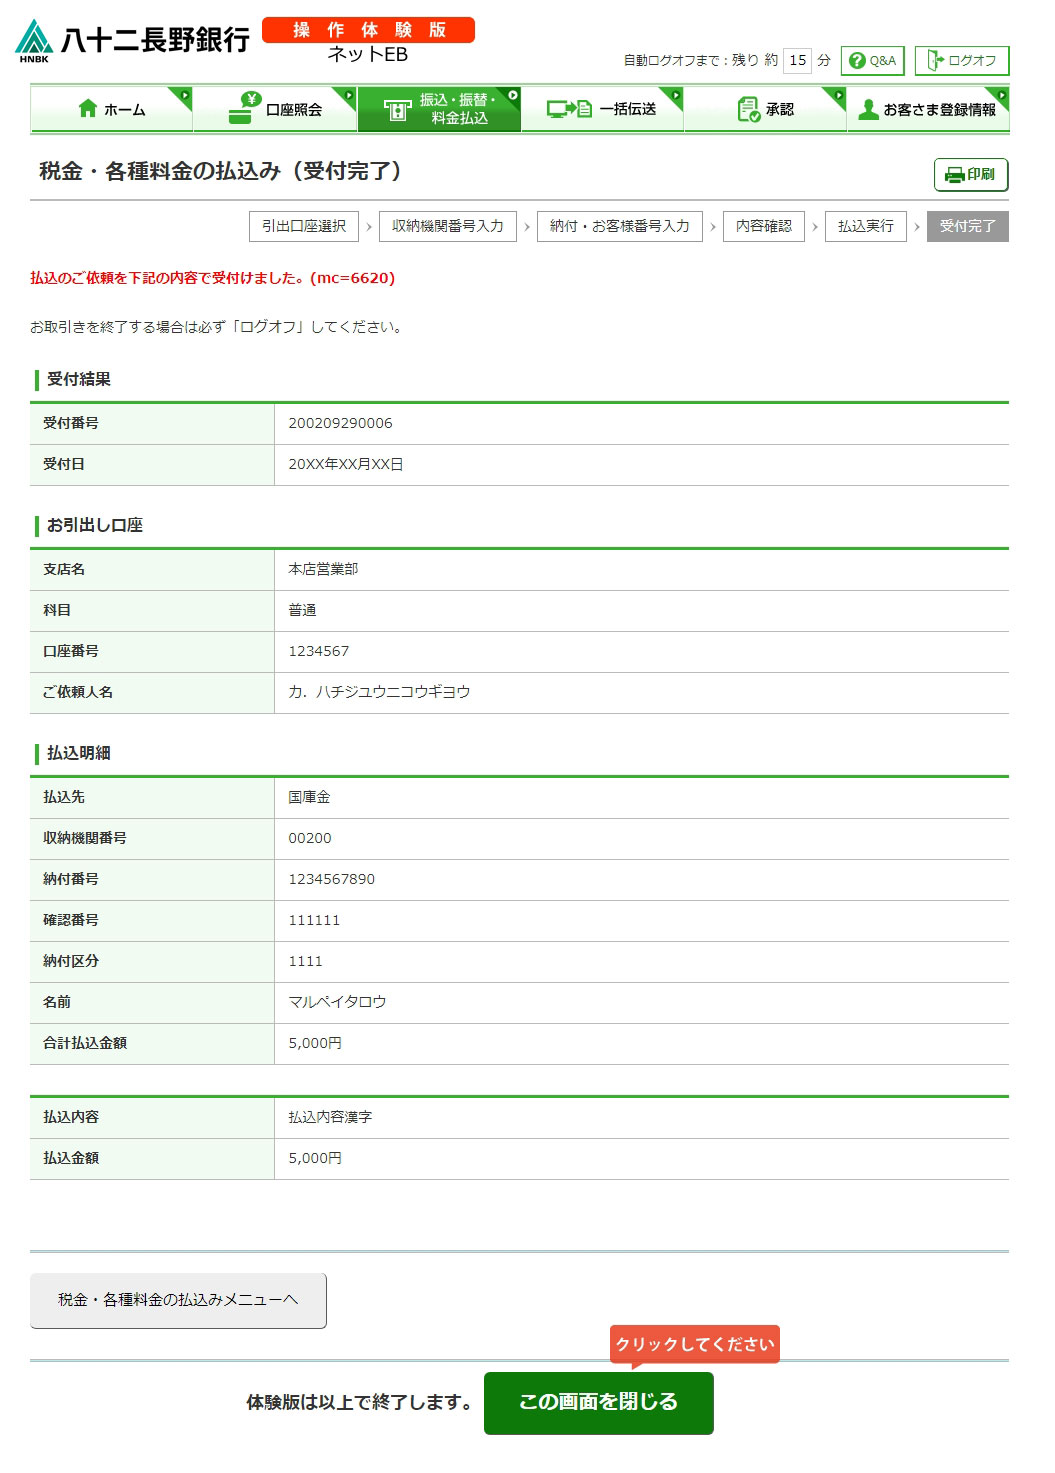
Task: Click the printer icon on 印刷 button
Action: [954, 175]
